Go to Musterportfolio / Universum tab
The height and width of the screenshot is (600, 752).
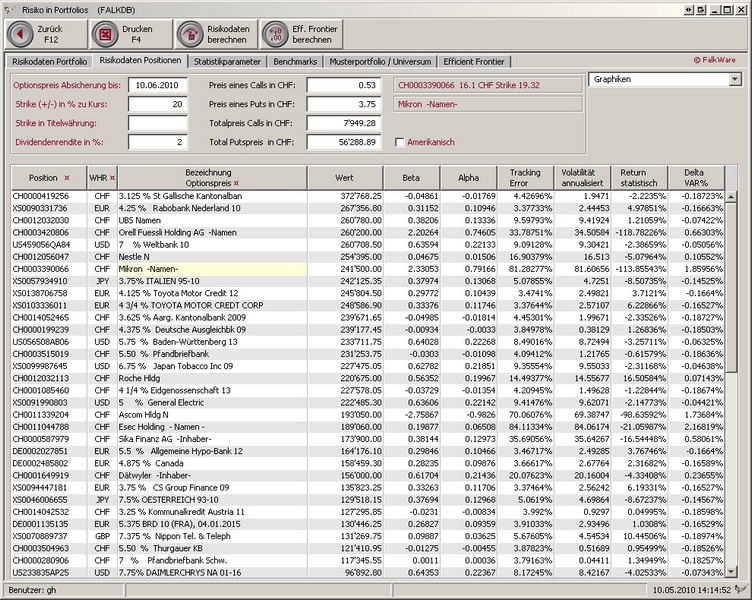380,62
